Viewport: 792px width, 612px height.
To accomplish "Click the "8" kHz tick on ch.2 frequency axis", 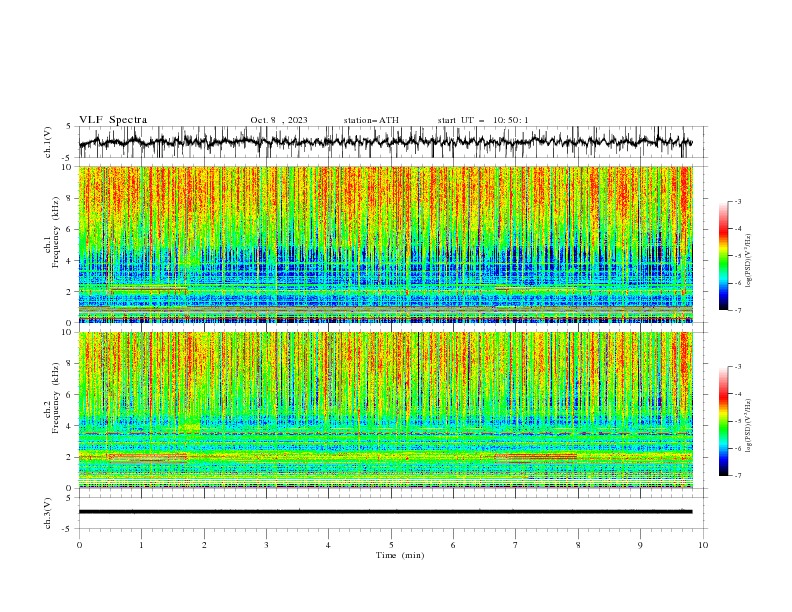I will (x=70, y=364).
